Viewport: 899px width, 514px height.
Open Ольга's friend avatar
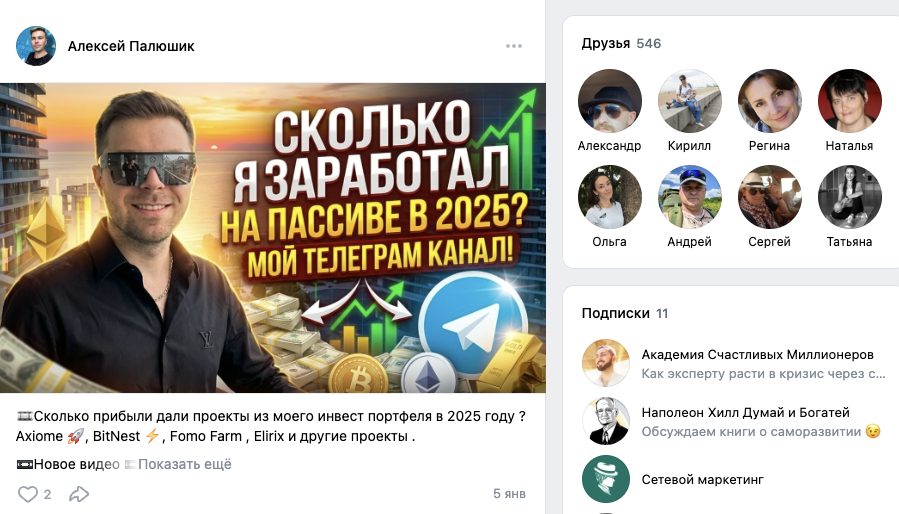point(609,197)
